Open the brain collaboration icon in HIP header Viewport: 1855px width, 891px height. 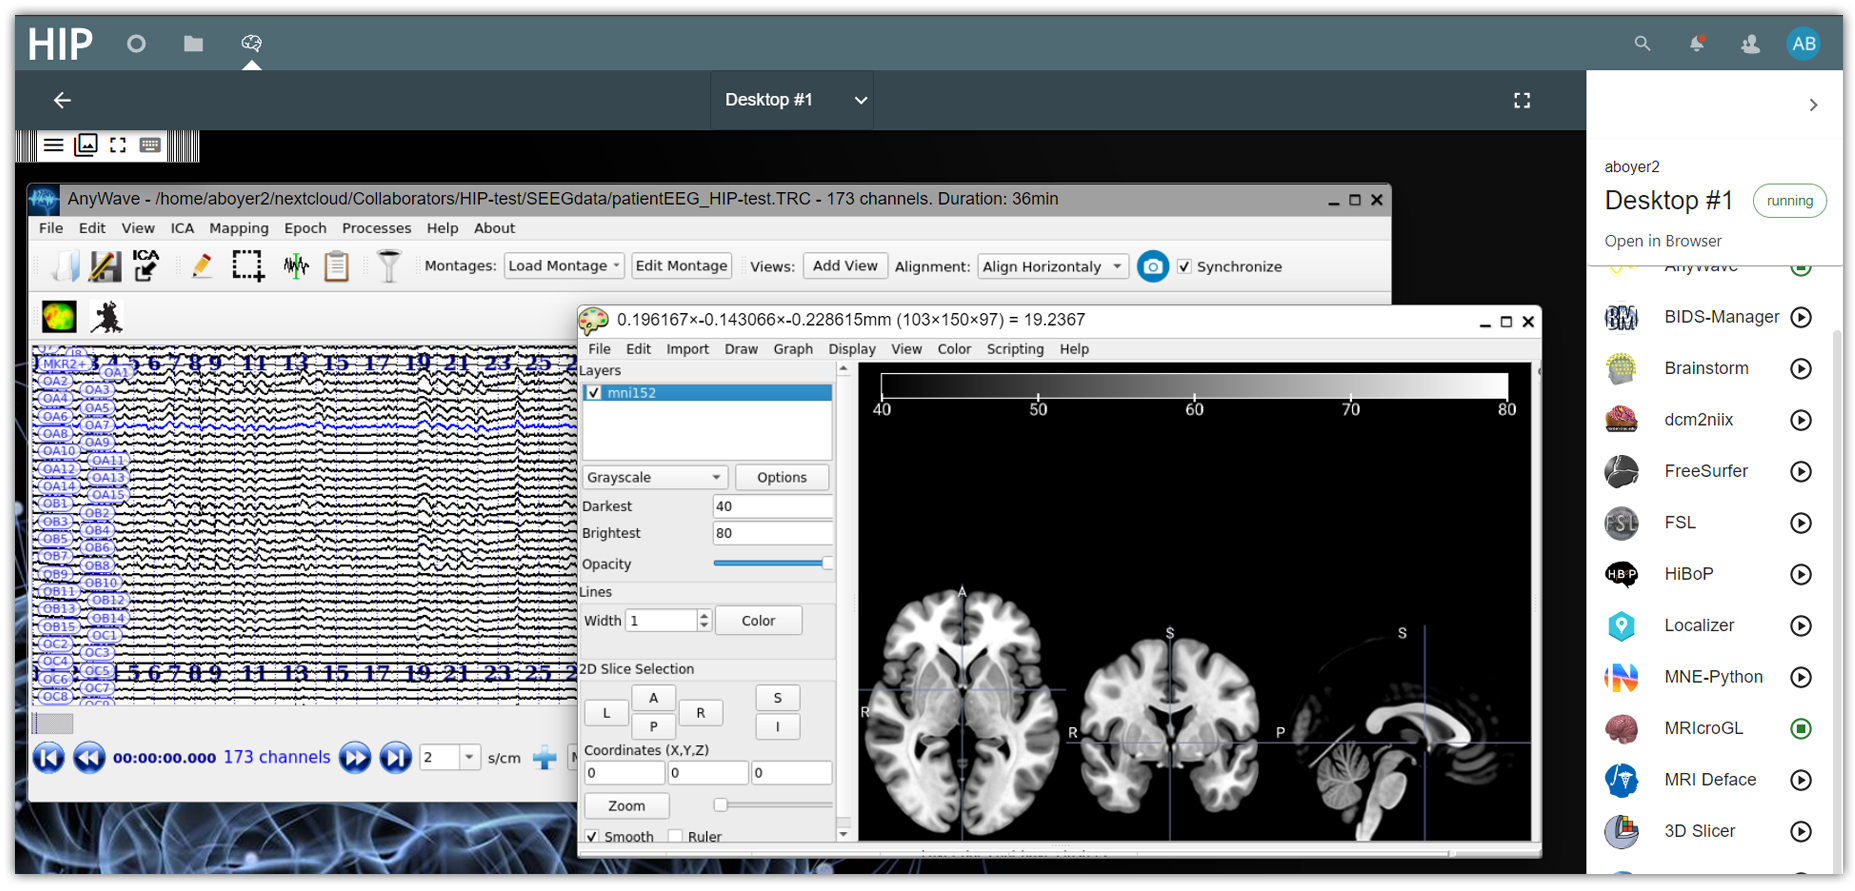coord(251,43)
